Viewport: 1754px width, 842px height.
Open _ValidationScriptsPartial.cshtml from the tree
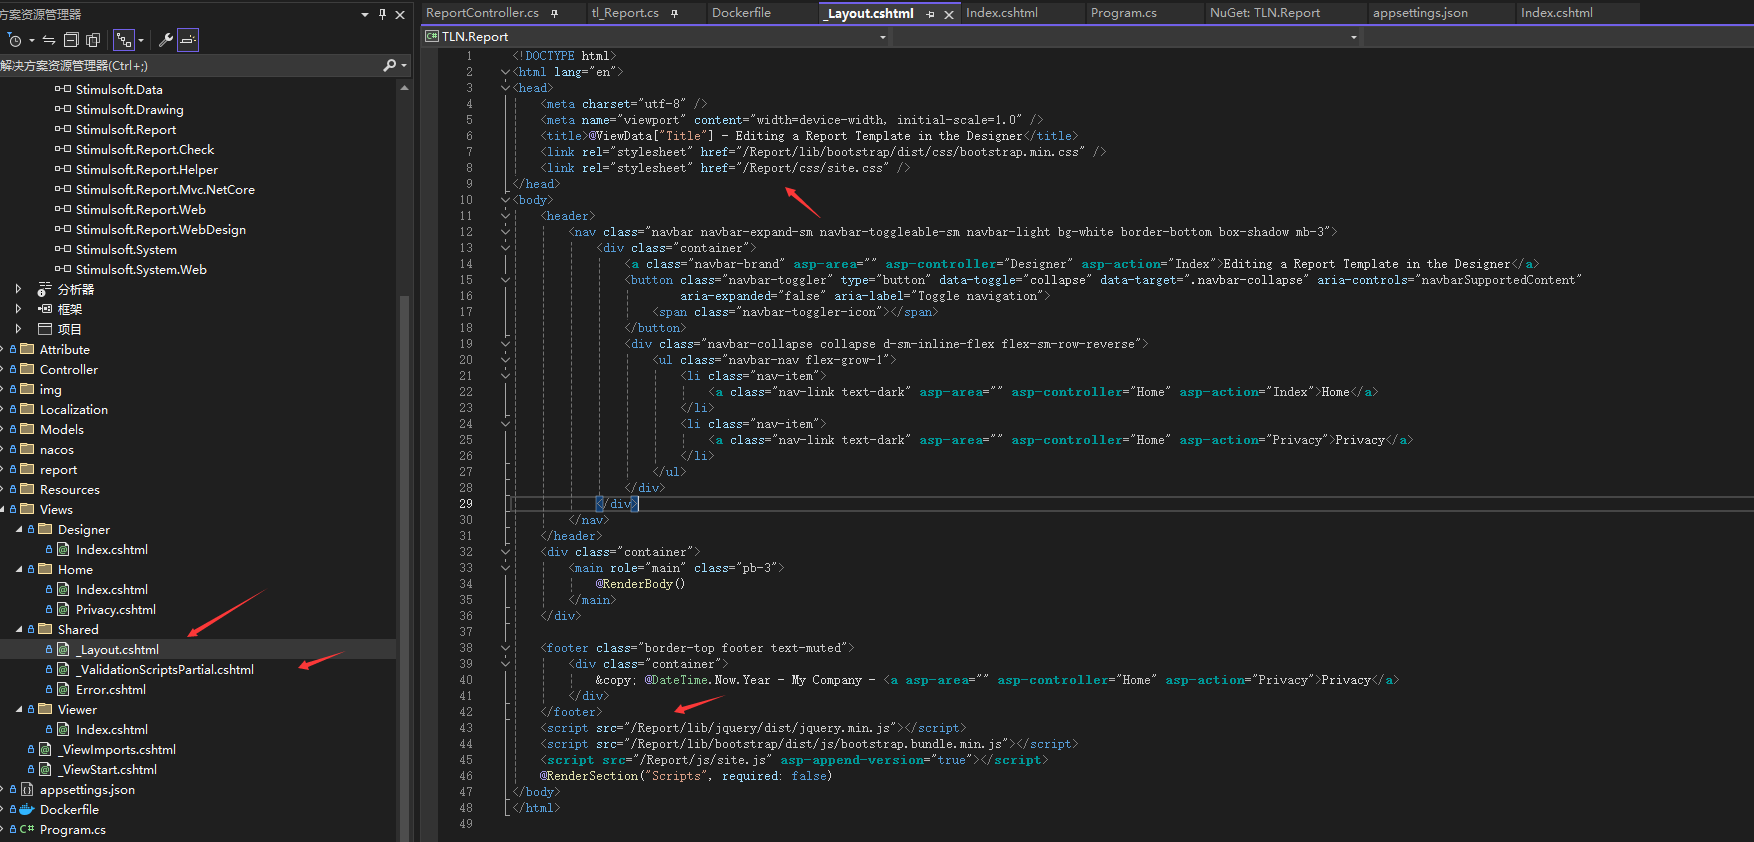click(166, 669)
